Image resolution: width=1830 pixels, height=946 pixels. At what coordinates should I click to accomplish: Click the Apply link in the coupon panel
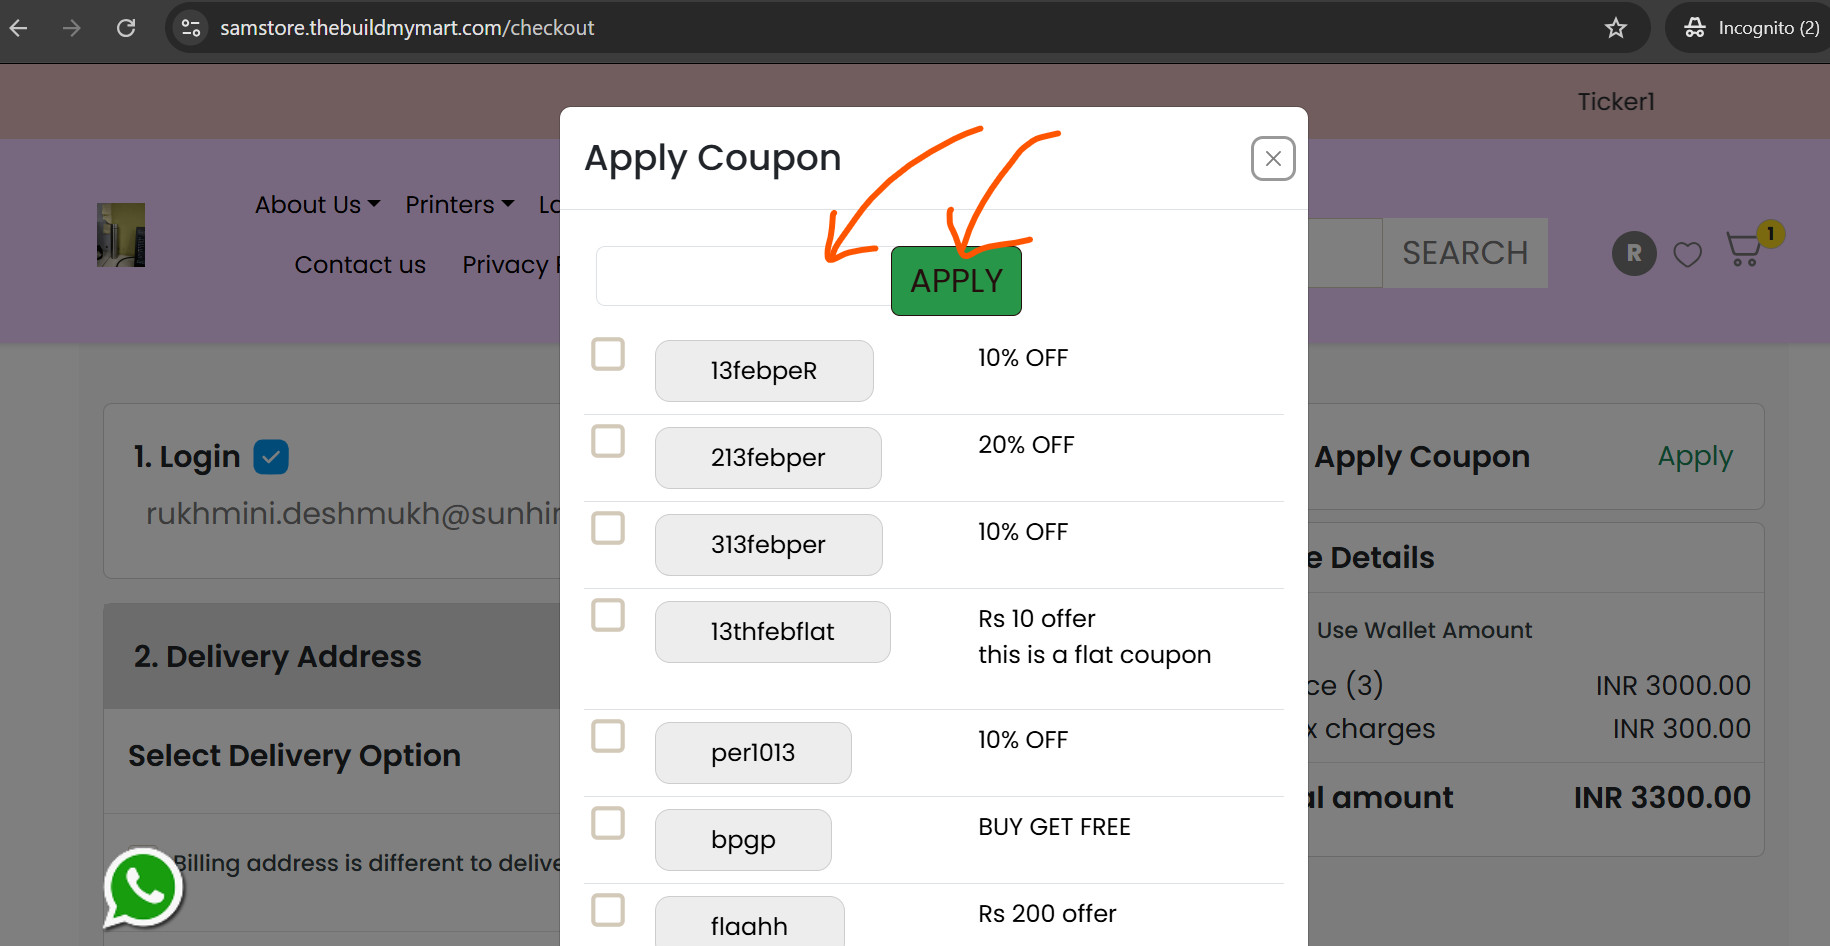(1695, 457)
